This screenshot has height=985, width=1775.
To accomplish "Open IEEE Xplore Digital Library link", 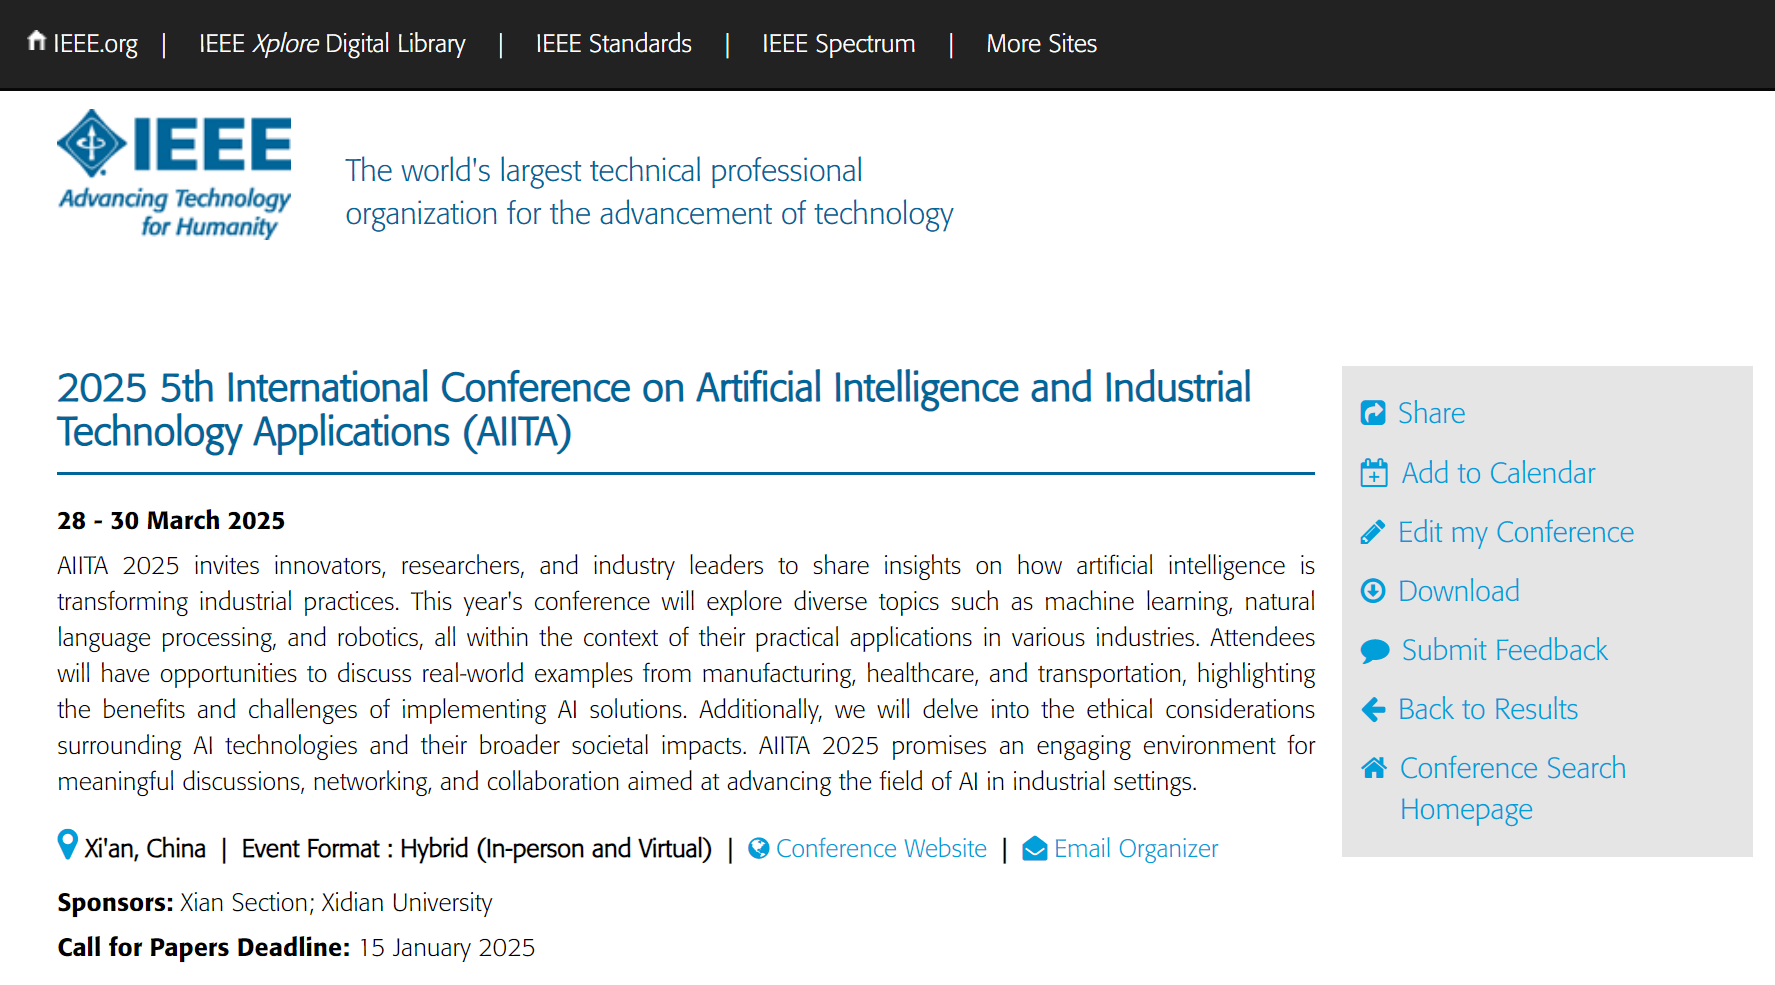I will 332,44.
